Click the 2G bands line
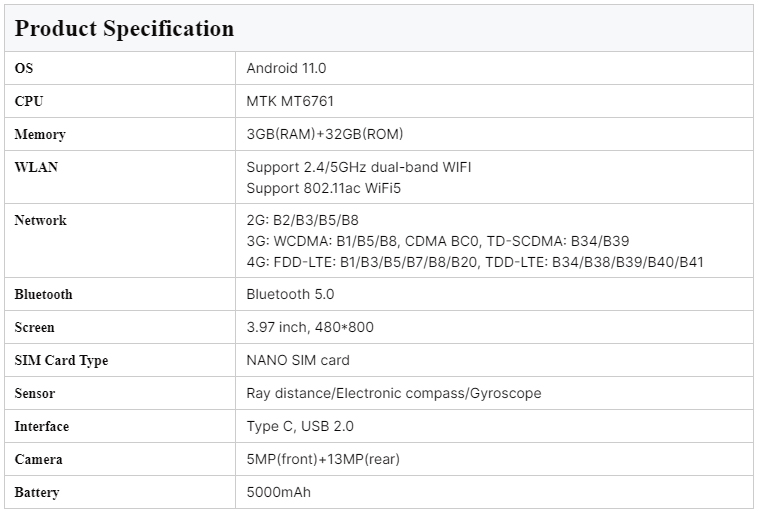The image size is (760, 511). (x=302, y=220)
